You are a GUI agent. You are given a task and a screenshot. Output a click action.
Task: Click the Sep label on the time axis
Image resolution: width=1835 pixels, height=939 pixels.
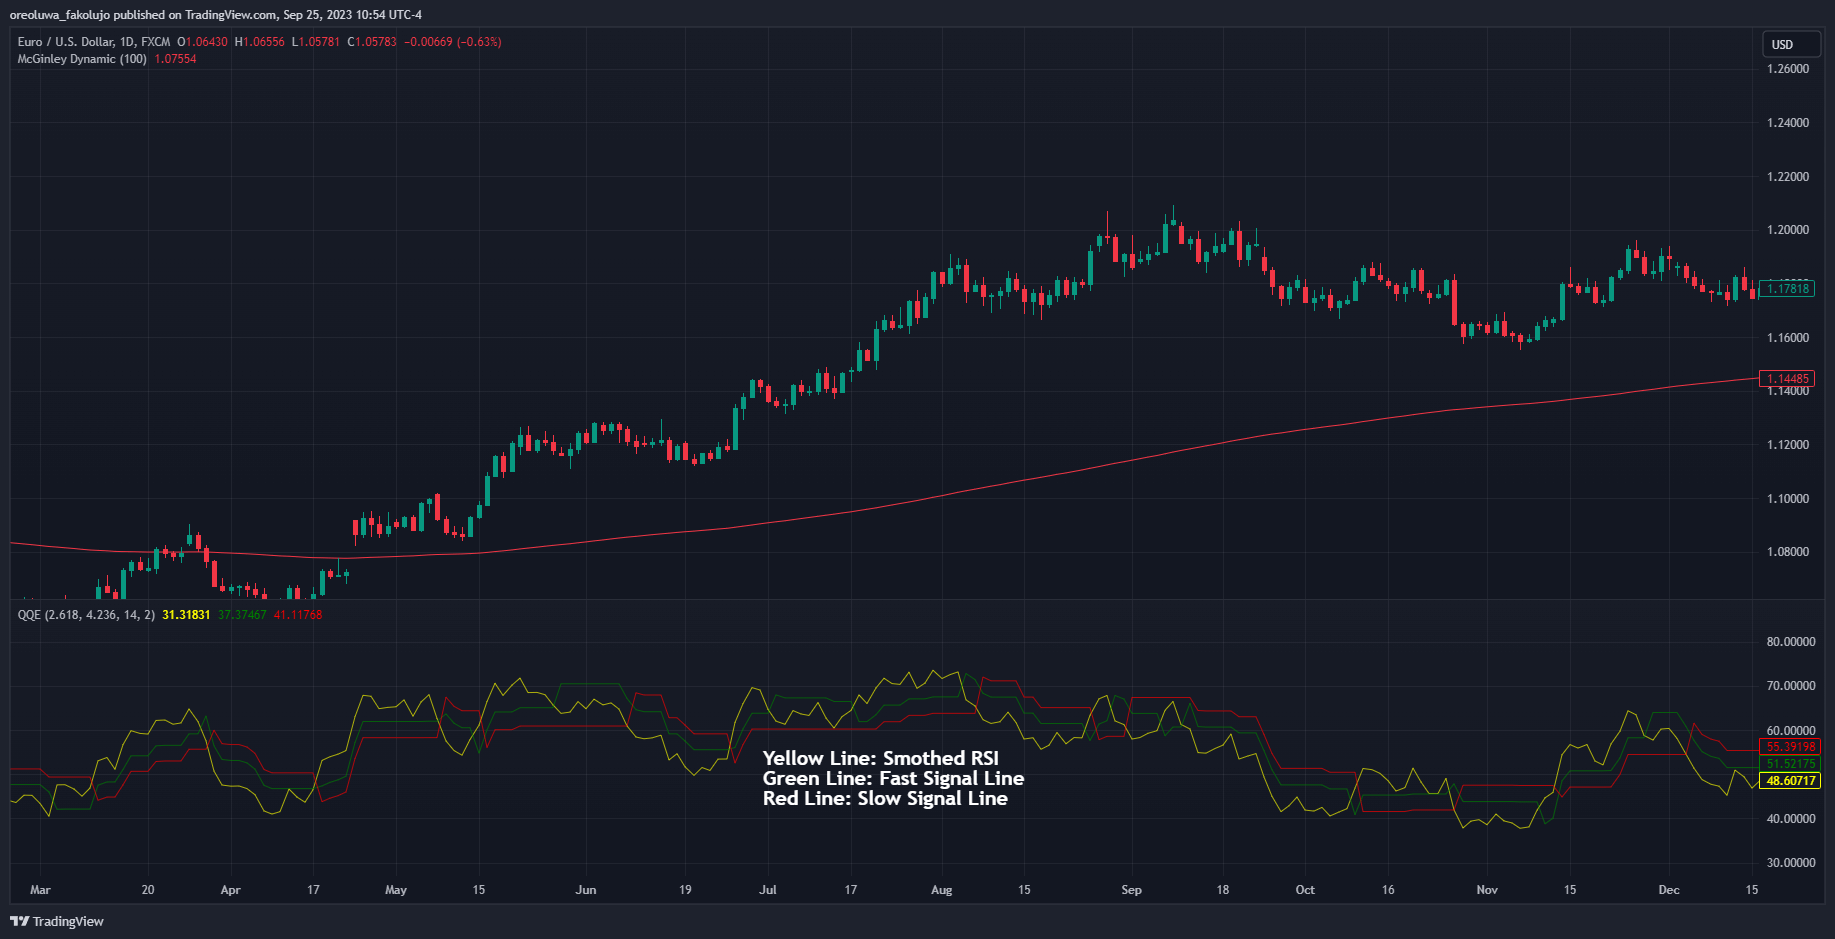pyautogui.click(x=1131, y=890)
